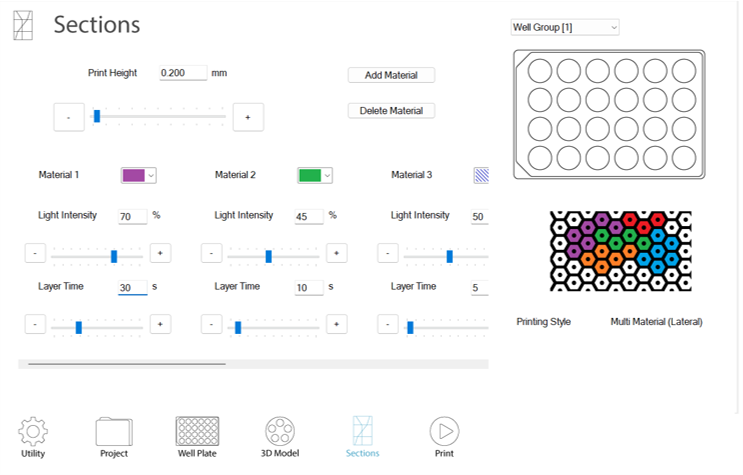
Task: Click Material 1 Layer Time slider handle
Action: click(x=79, y=328)
